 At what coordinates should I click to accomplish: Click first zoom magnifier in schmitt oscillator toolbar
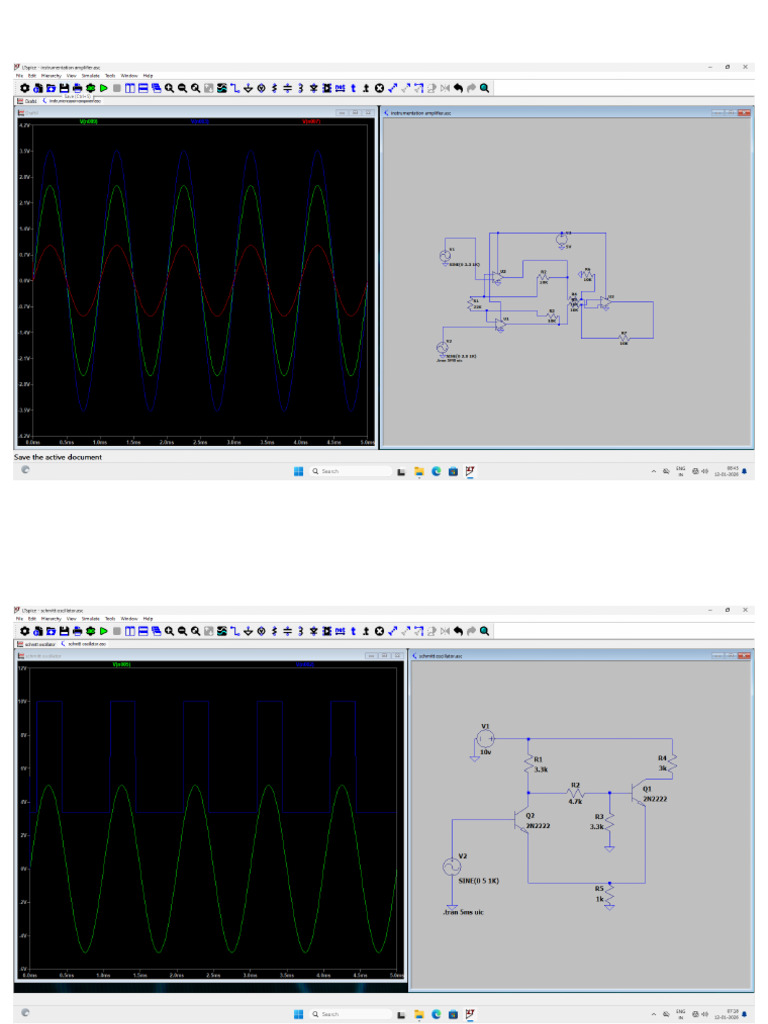(169, 631)
